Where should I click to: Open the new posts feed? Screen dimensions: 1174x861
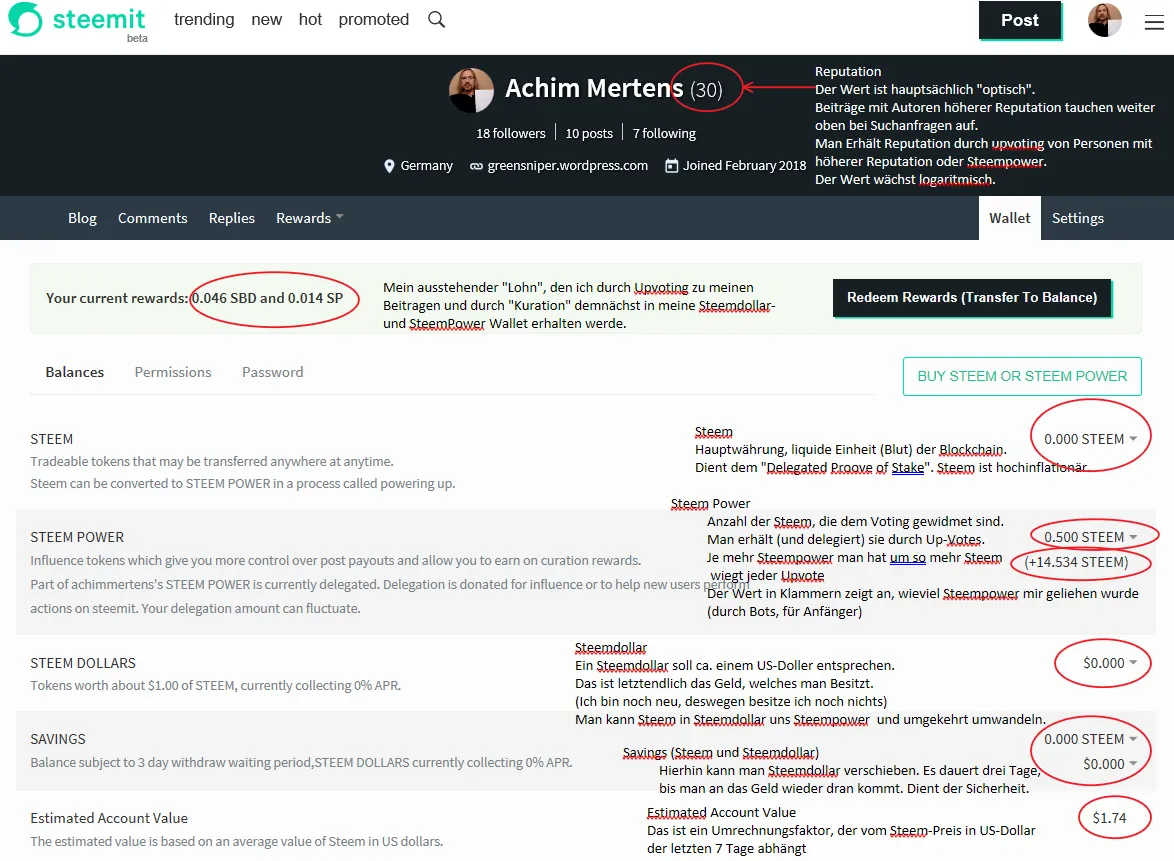point(267,19)
